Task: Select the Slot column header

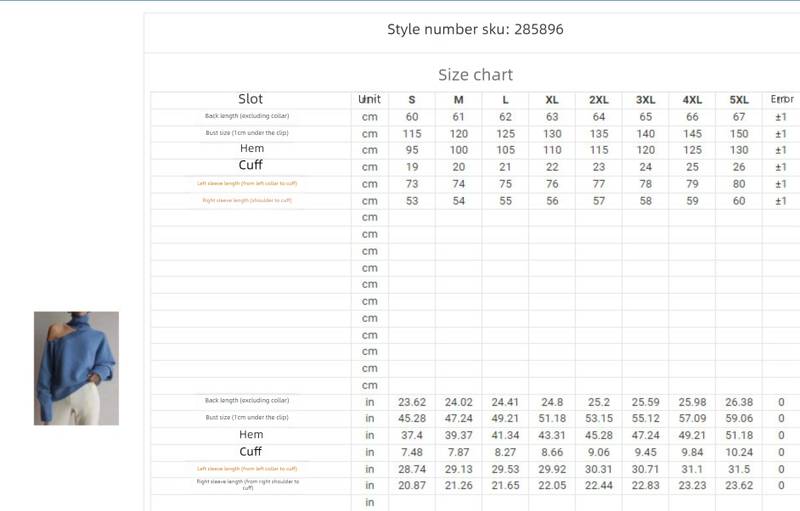Action: pyautogui.click(x=251, y=99)
